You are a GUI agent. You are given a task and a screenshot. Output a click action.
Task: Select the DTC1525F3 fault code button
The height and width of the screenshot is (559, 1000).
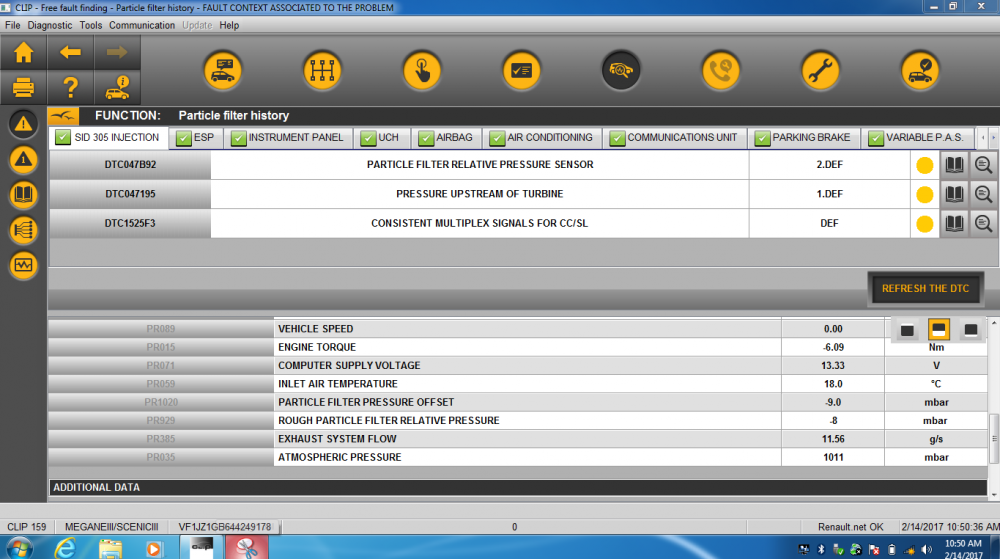coord(130,223)
